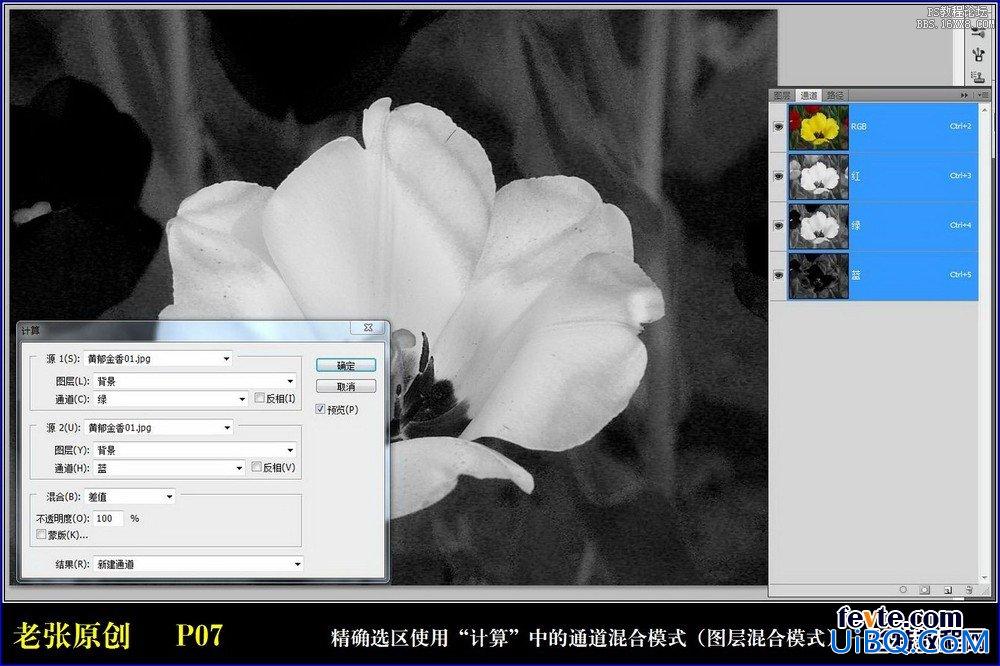Screen dimensions: 1000x666
Task: Click the 取消 cancel button
Action: pos(346,387)
